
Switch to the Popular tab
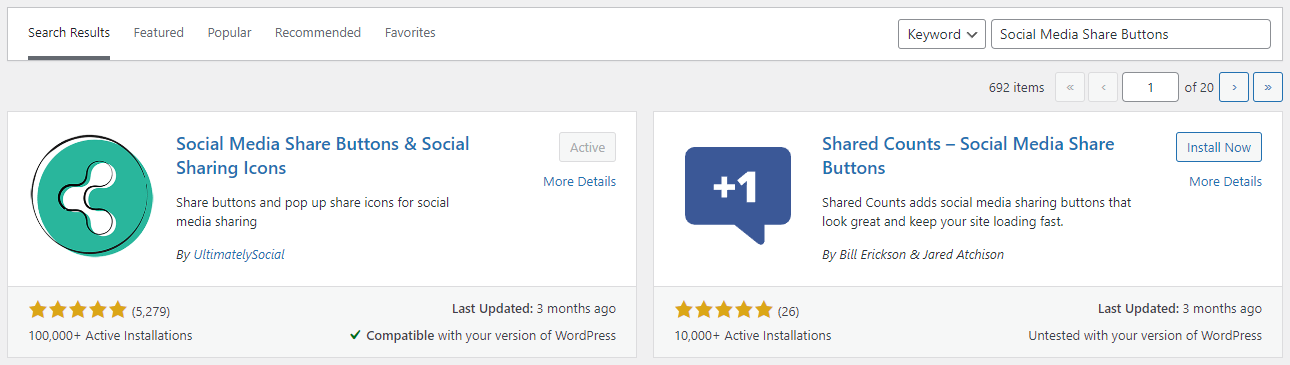pyautogui.click(x=229, y=33)
